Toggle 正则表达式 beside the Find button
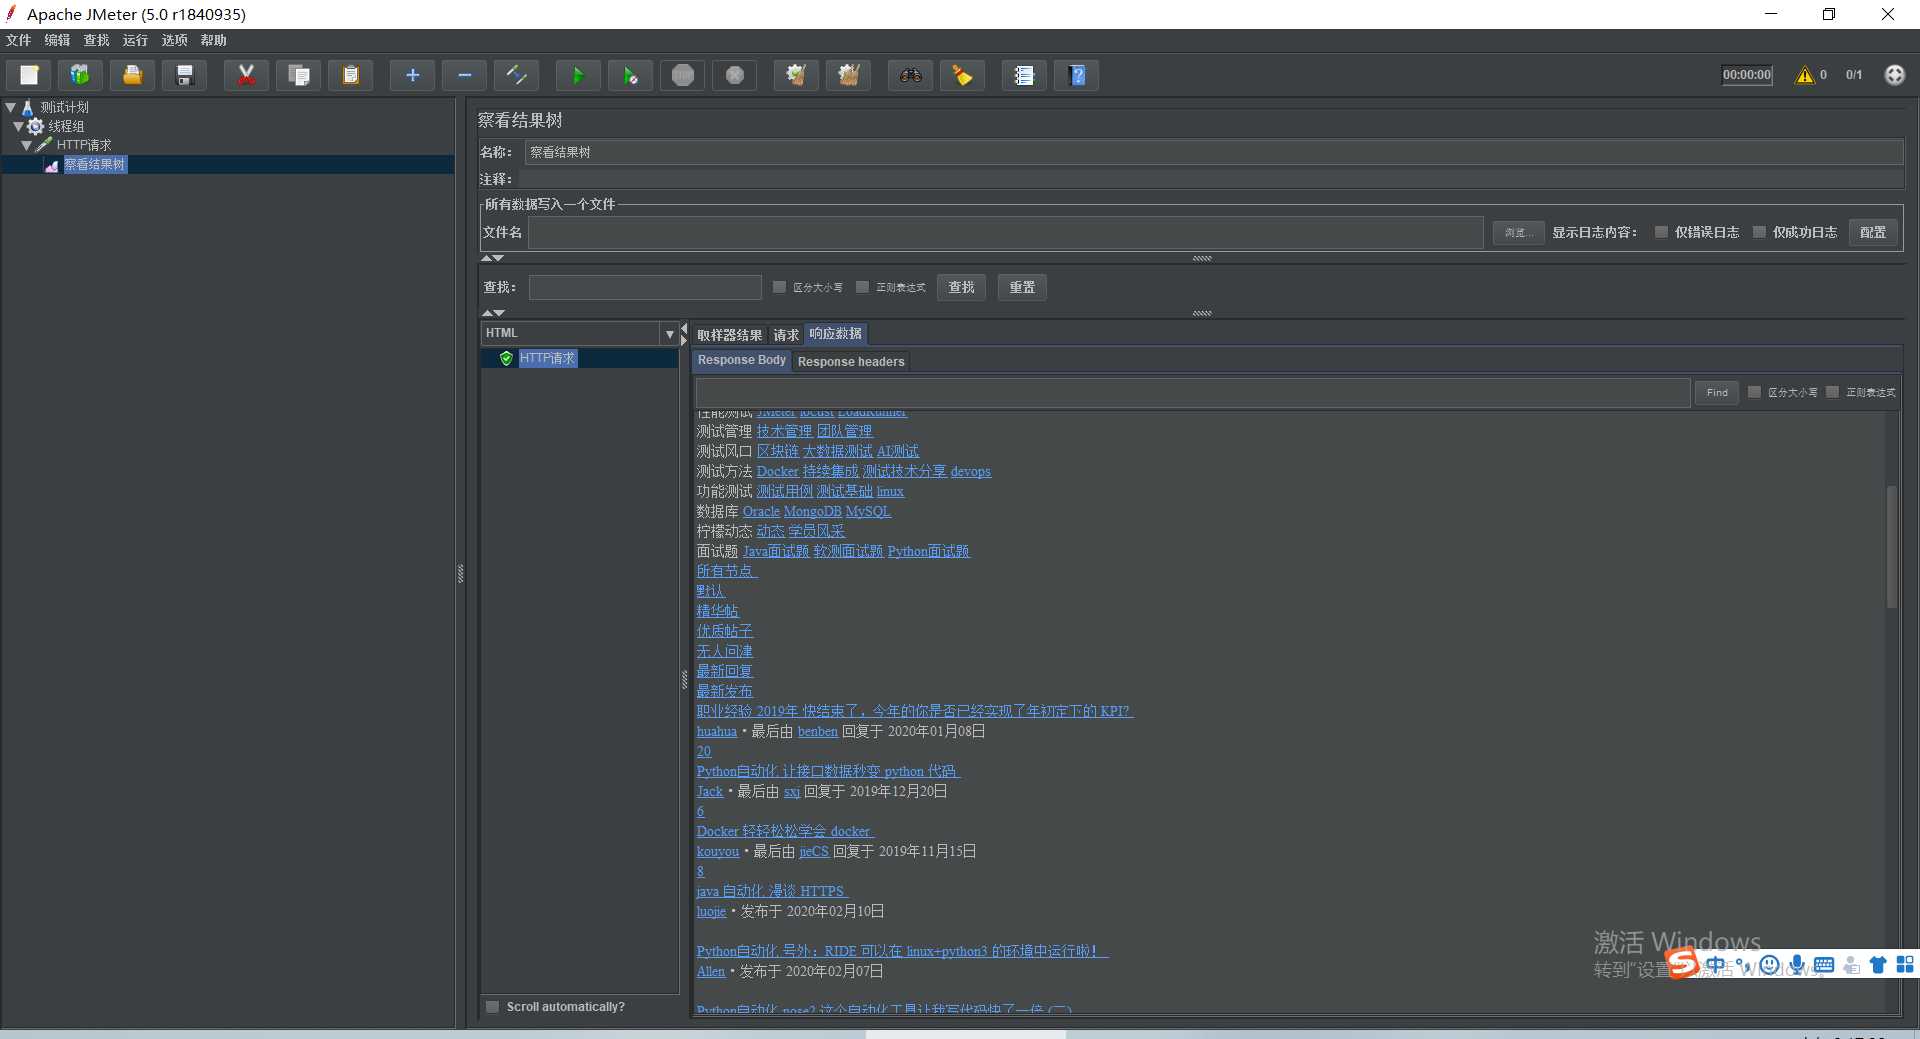The height and width of the screenshot is (1039, 1920). pyautogui.click(x=1832, y=392)
